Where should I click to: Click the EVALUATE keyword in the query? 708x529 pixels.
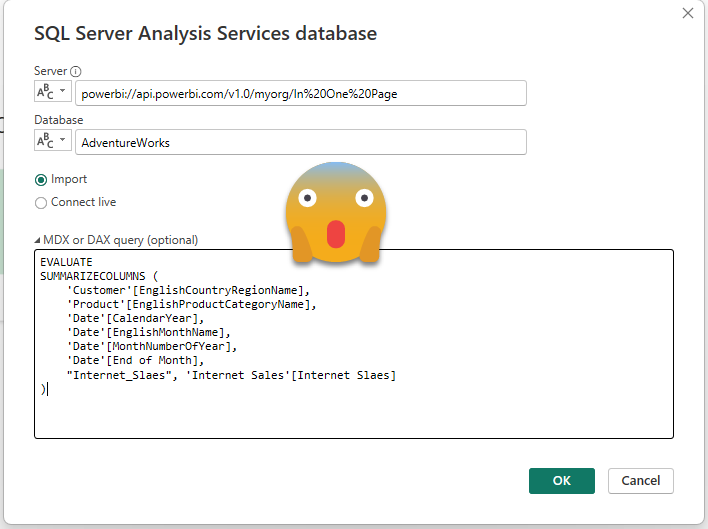click(66, 262)
